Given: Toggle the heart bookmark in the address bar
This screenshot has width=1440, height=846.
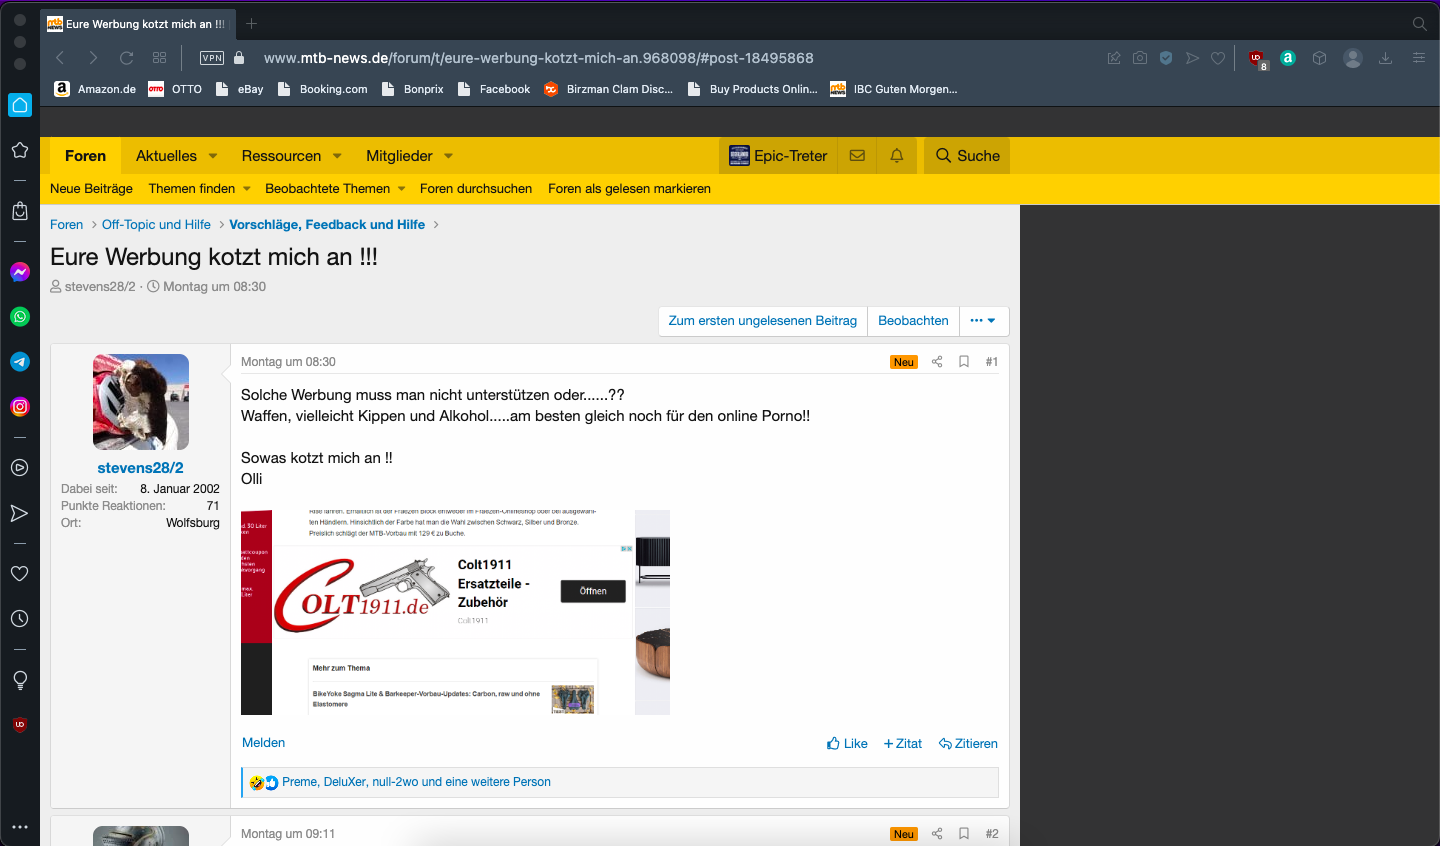Looking at the screenshot, I should pyautogui.click(x=1218, y=58).
